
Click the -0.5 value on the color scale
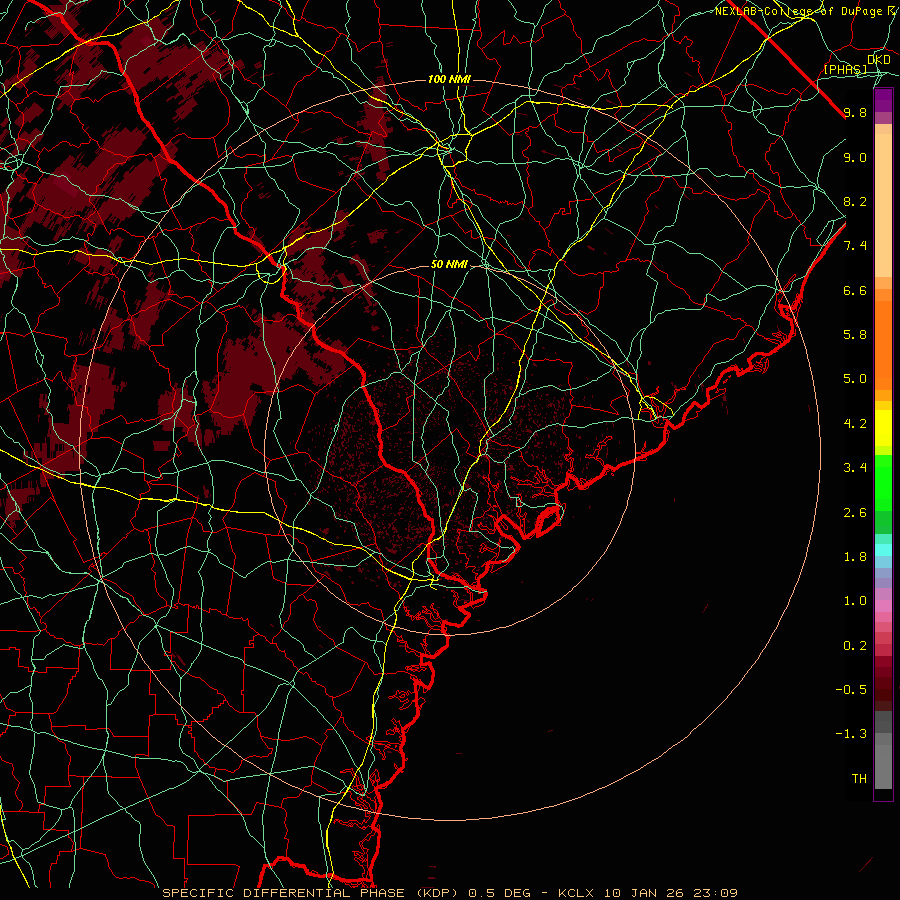click(851, 690)
